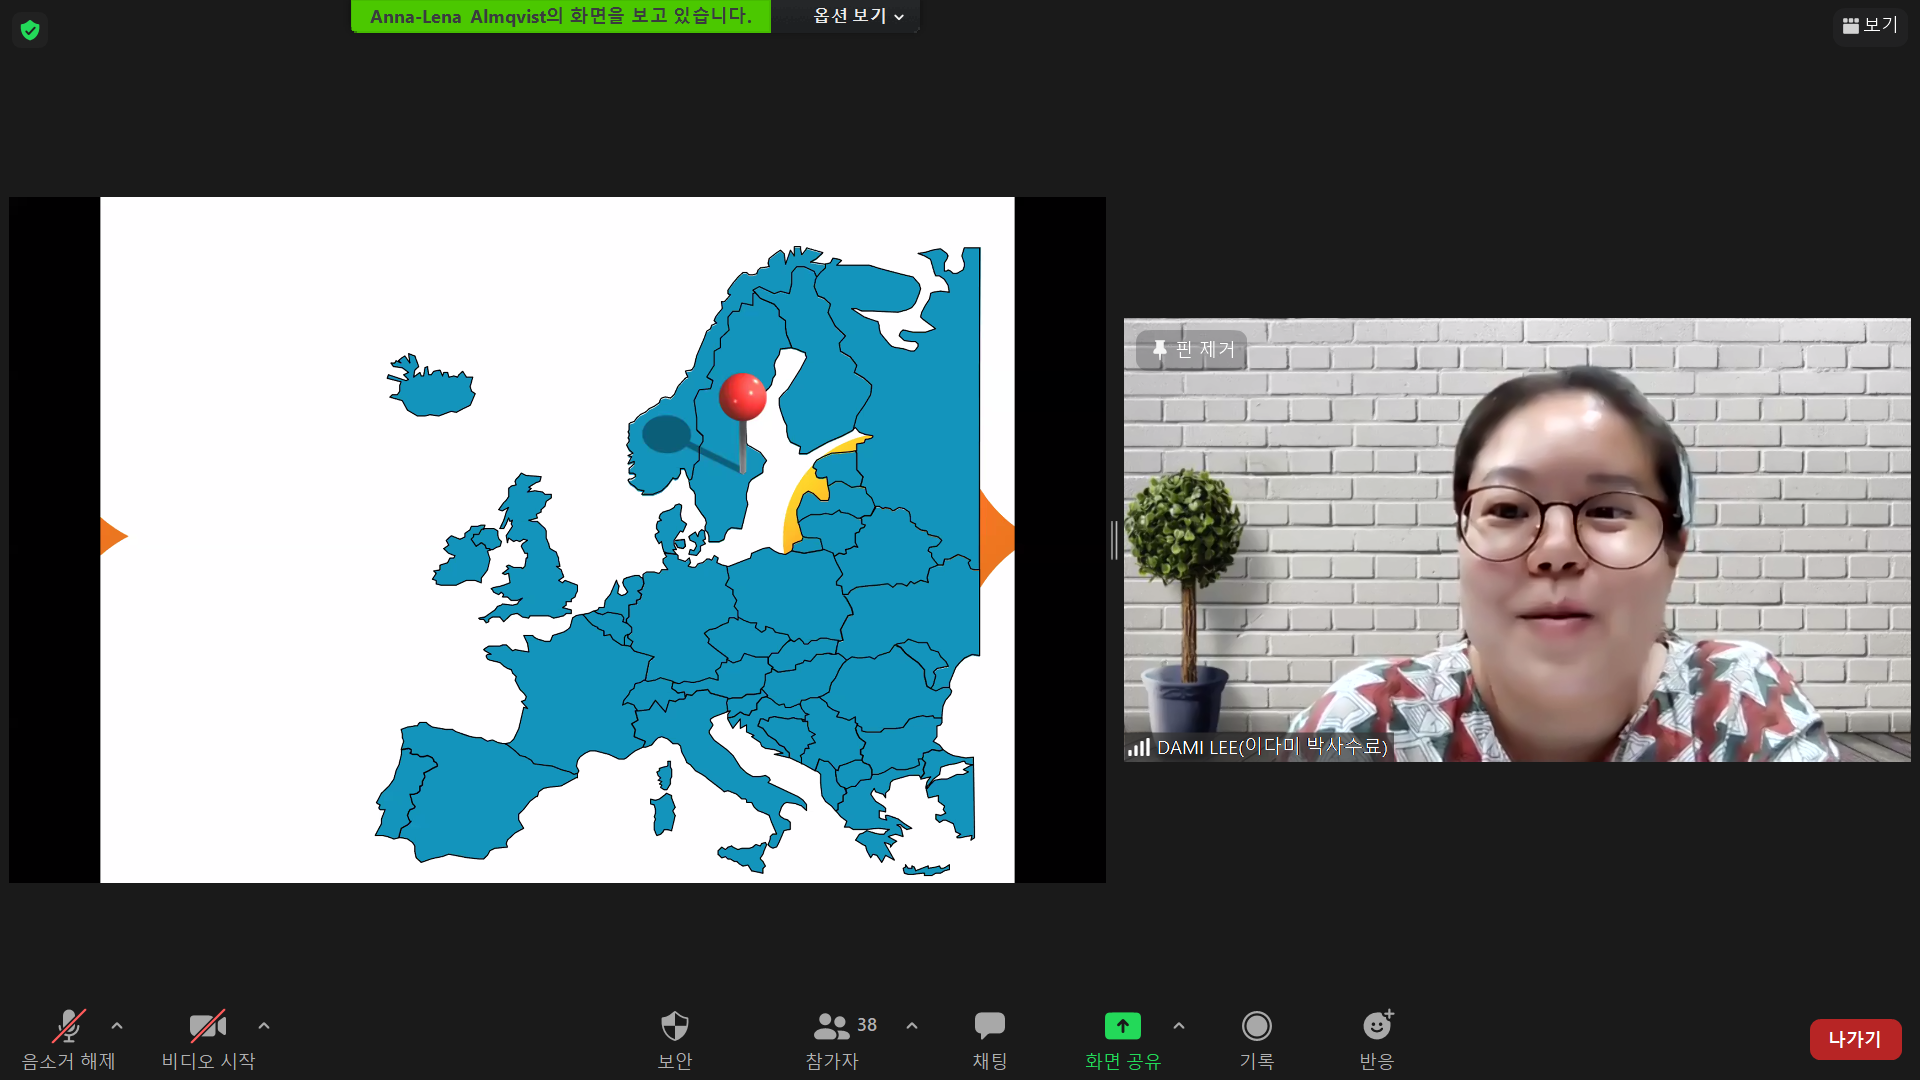
Task: Open the Security shield icon
Action: click(675, 1026)
